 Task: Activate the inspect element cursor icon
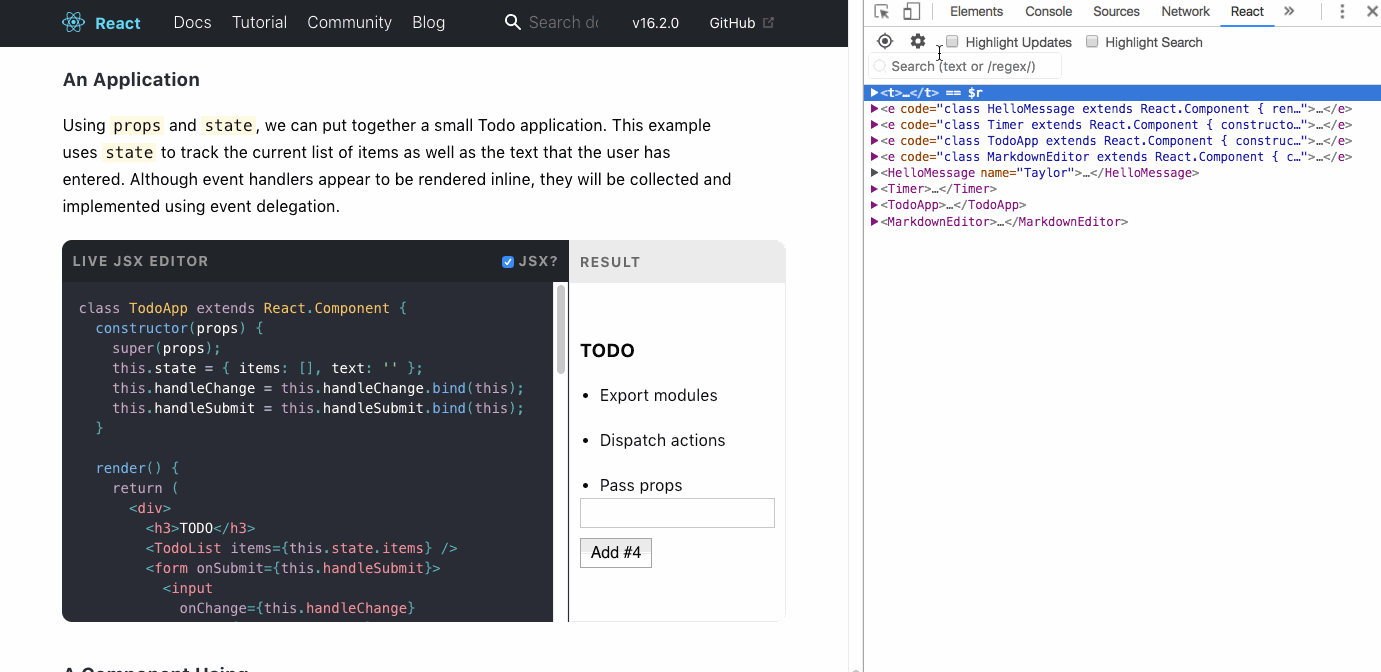882,12
